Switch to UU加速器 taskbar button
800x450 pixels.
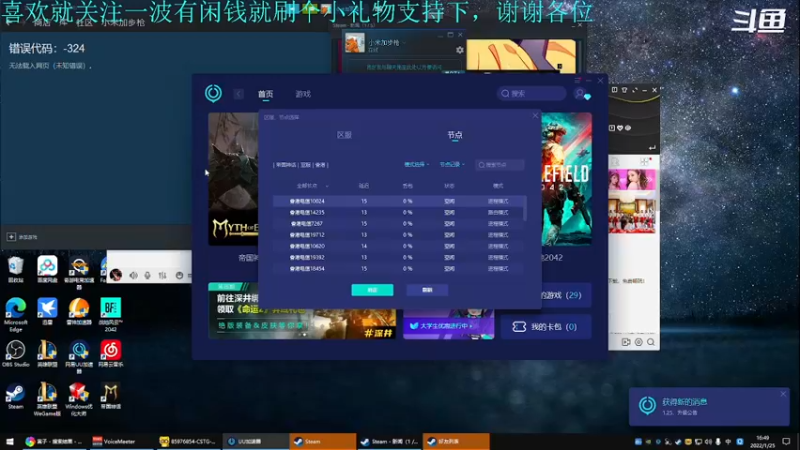tap(255, 441)
